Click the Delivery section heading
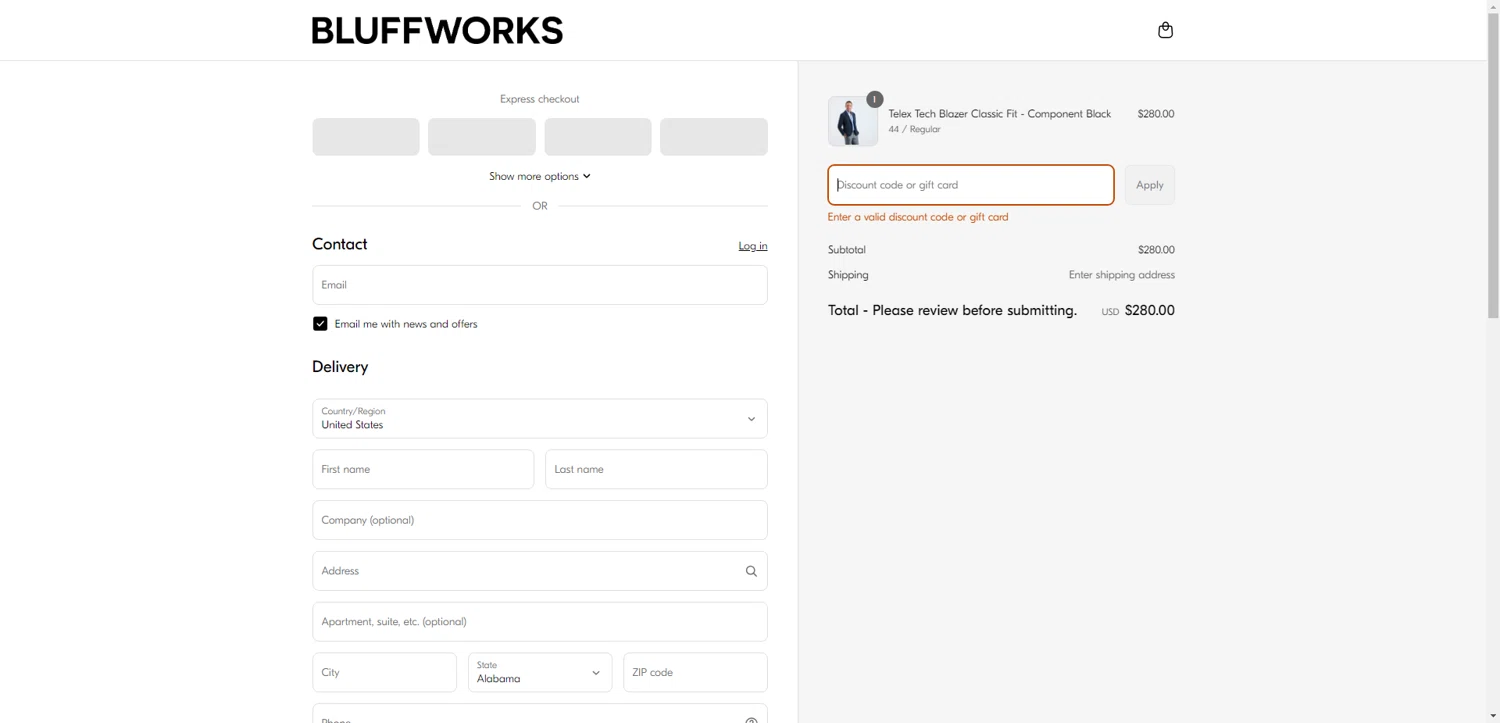Viewport: 1500px width, 723px height. coord(340,367)
